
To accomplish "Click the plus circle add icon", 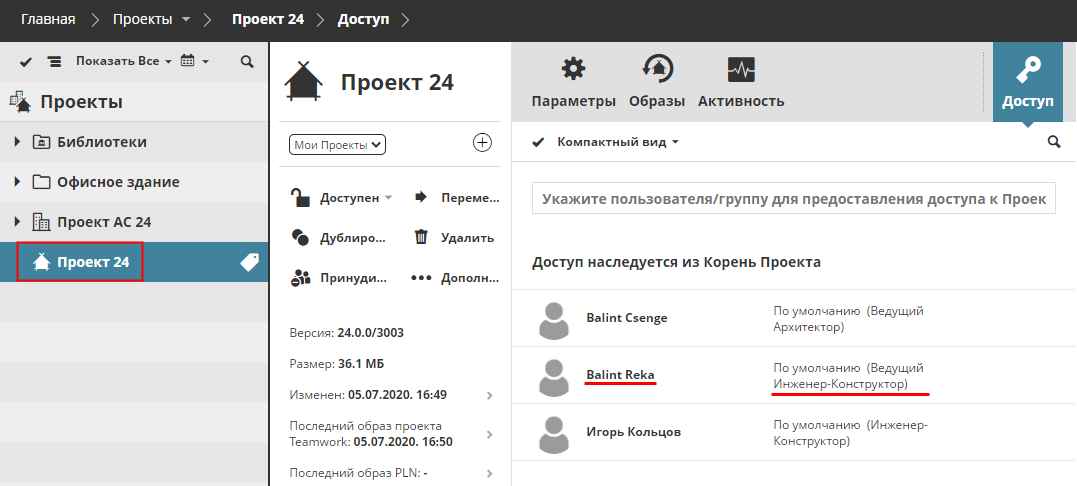I will (483, 143).
